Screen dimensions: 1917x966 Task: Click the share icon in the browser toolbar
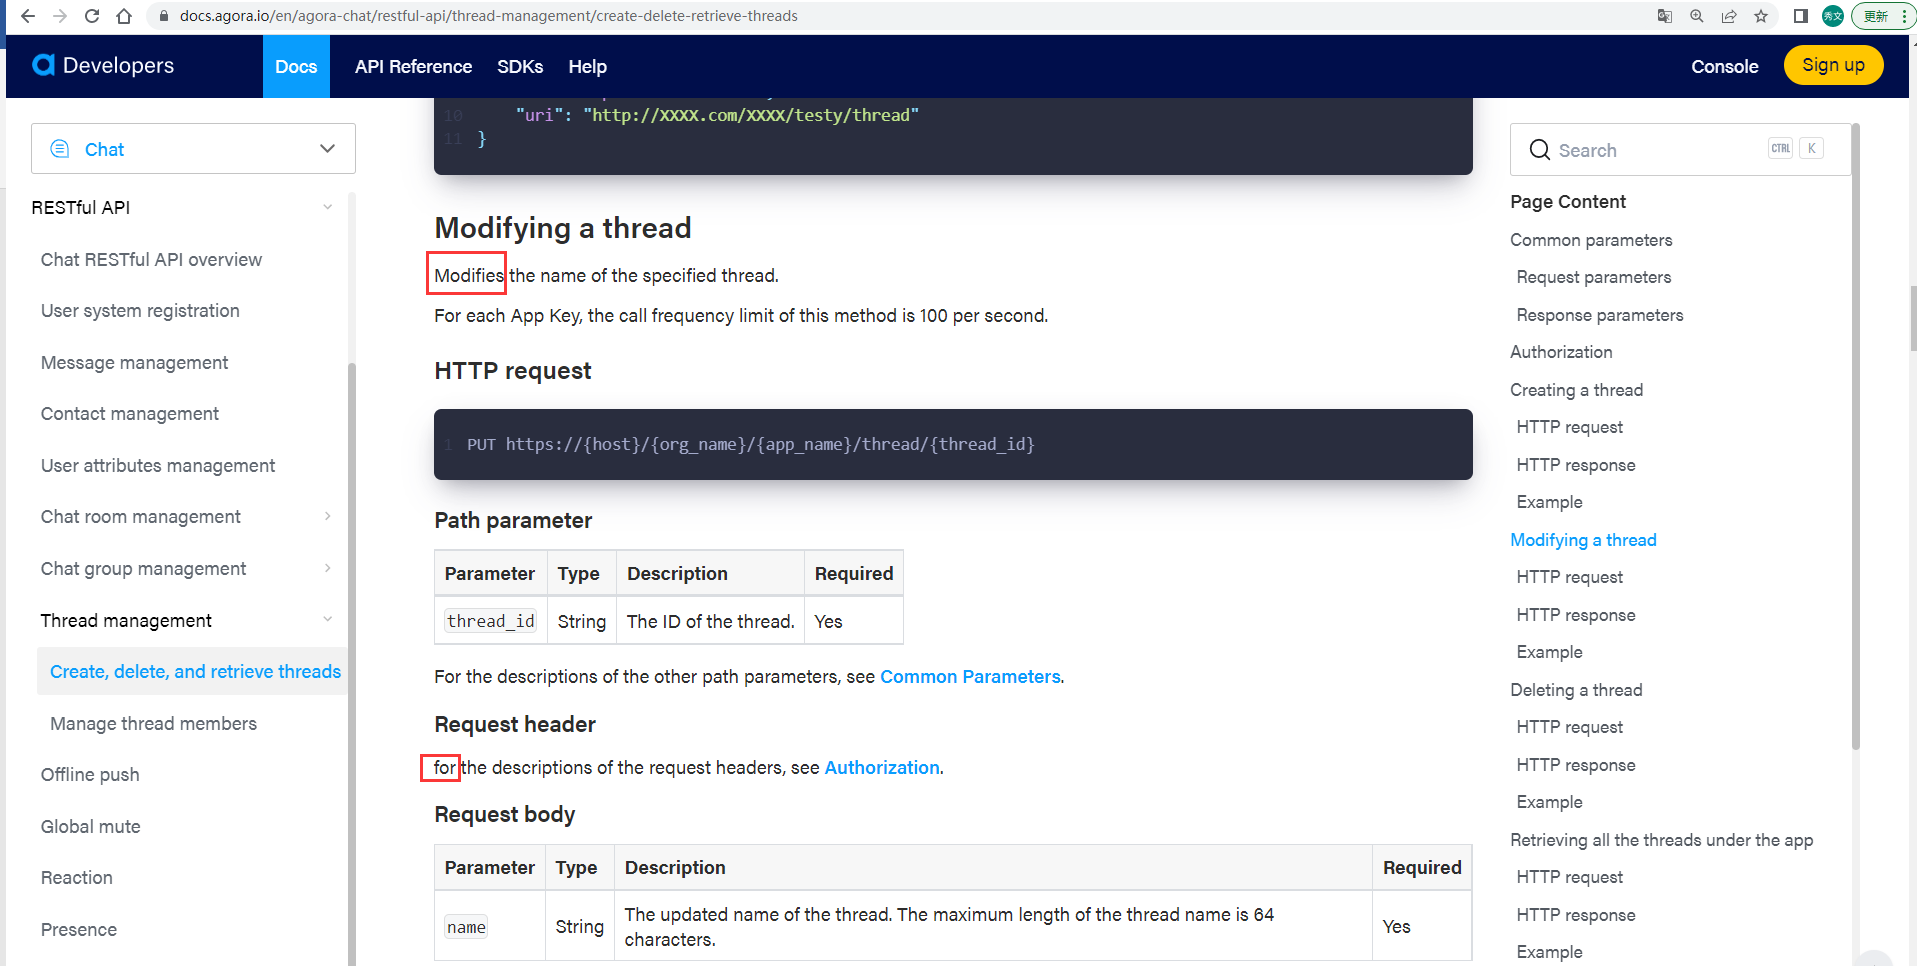(1729, 16)
